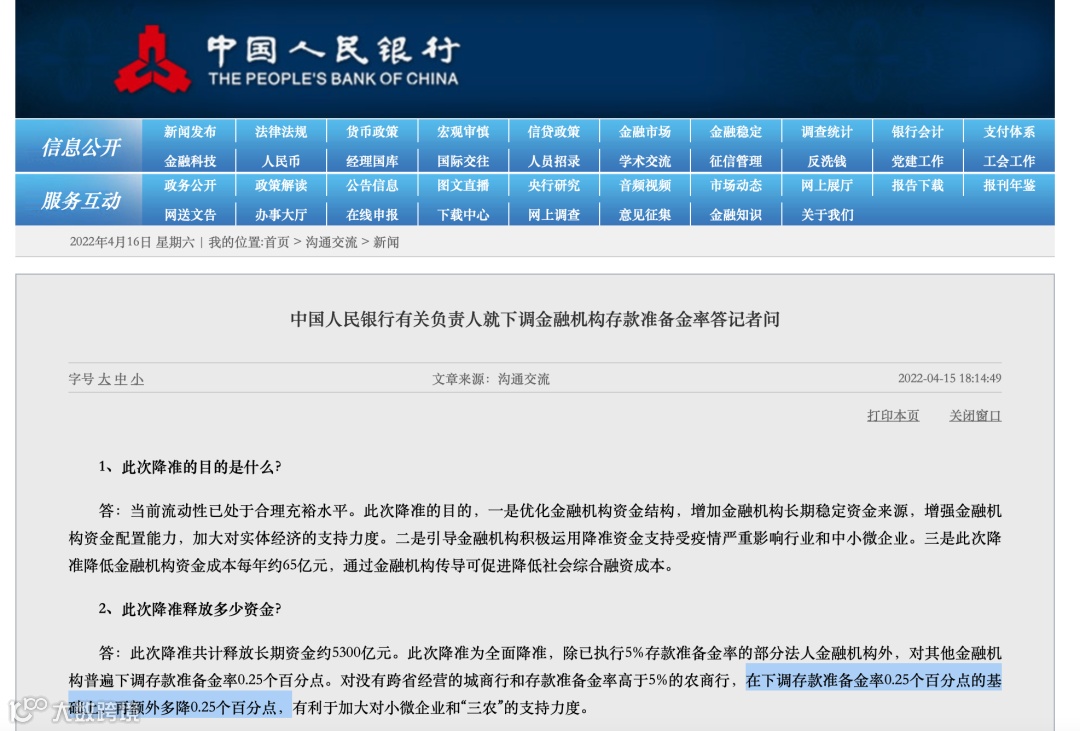1080x731 pixels.
Task: Open 政务公开 under 服务互动
Action: coord(190,185)
